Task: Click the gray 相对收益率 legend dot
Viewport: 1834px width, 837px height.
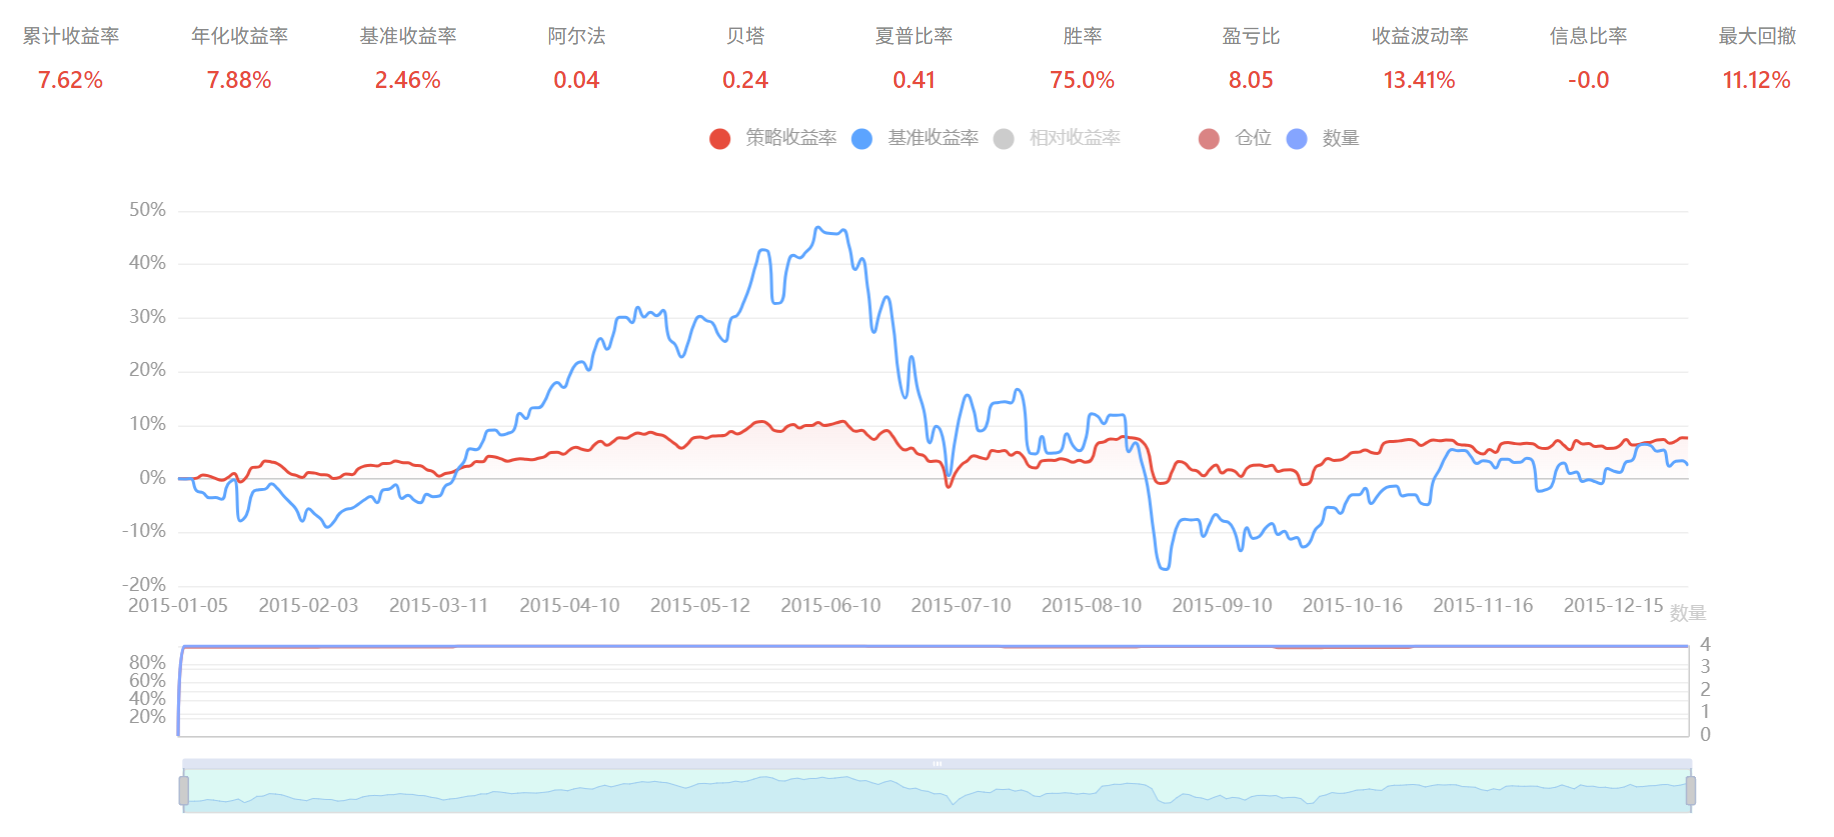Action: pyautogui.click(x=1003, y=139)
